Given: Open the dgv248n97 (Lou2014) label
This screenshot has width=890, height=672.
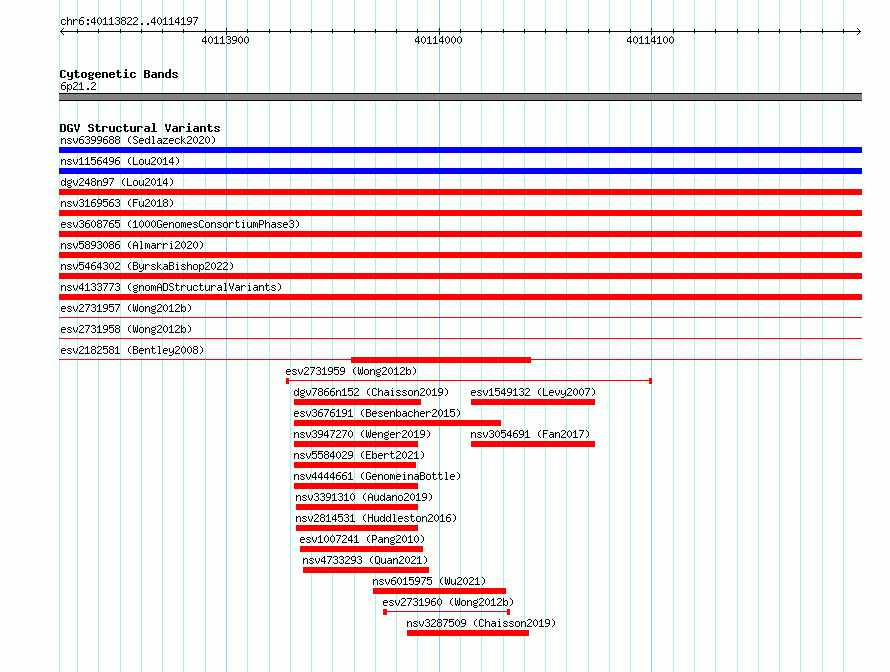Looking at the screenshot, I should click(117, 182).
